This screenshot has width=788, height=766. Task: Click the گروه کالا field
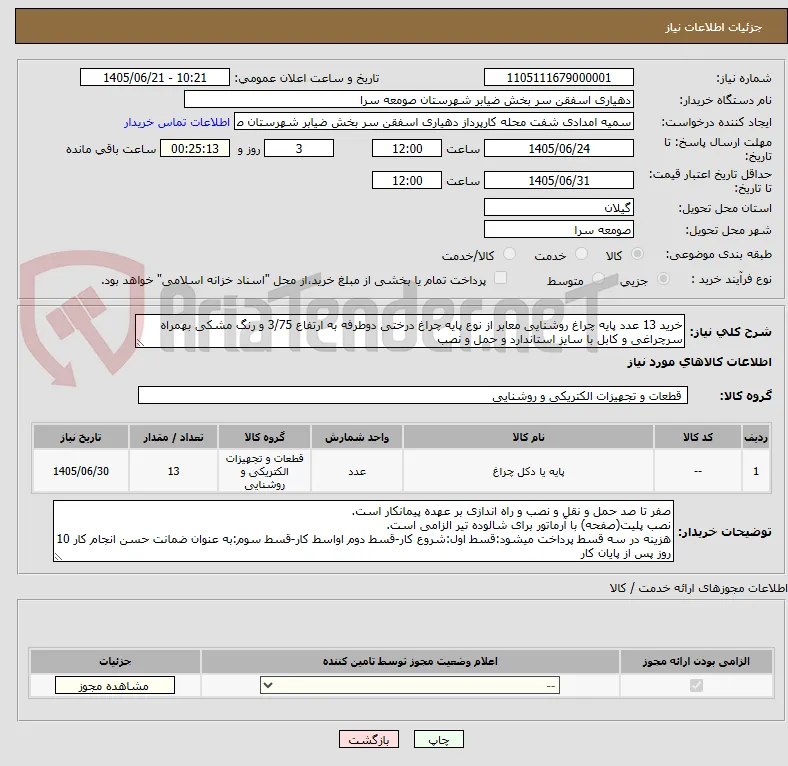(413, 396)
